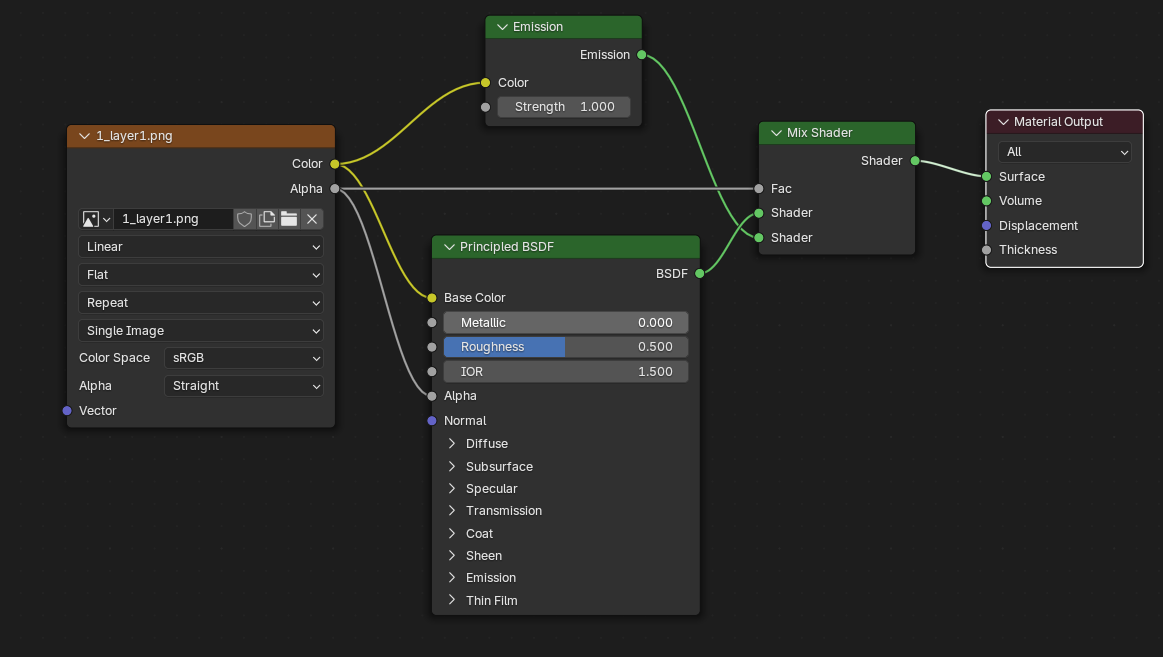Open the sRGB Color Space dropdown
This screenshot has width=1163, height=657.
(243, 357)
